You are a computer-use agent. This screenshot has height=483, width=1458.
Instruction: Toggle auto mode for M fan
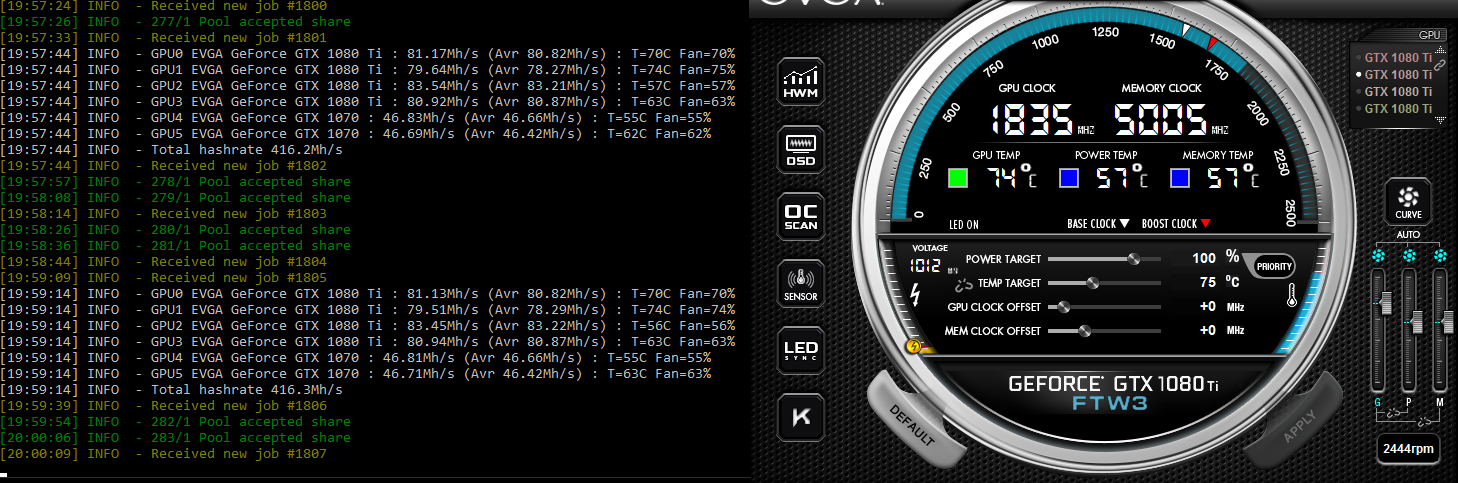pos(1440,257)
